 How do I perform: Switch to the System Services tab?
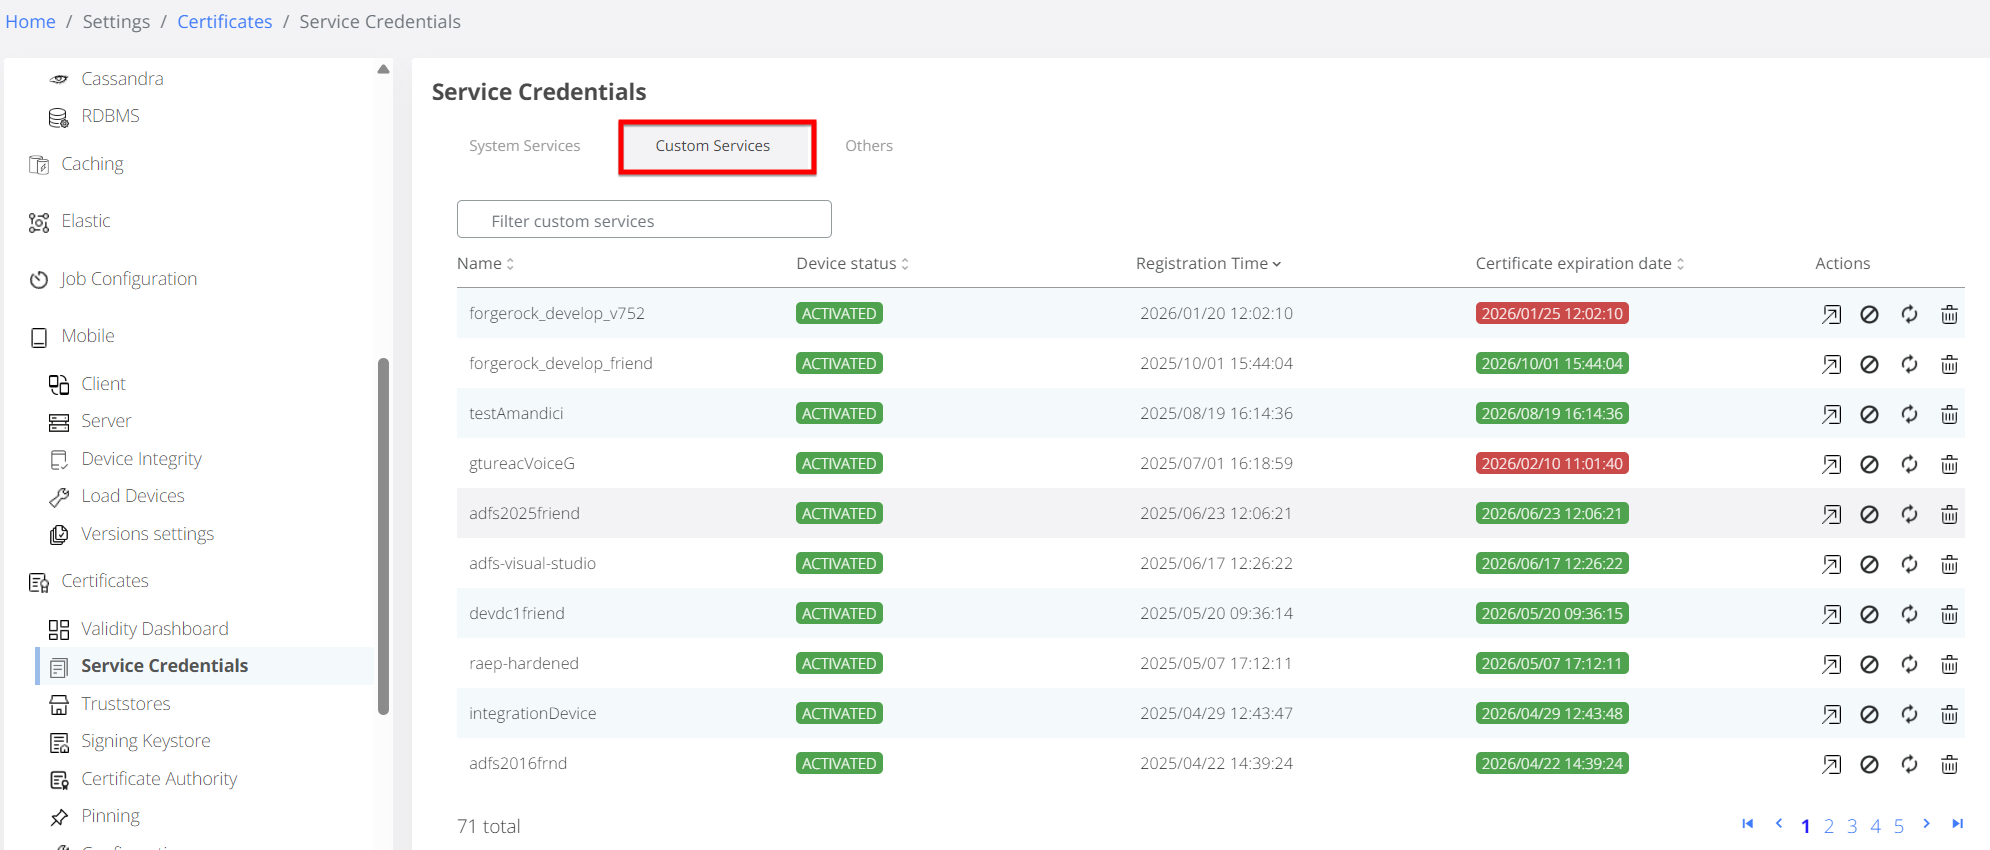click(524, 146)
